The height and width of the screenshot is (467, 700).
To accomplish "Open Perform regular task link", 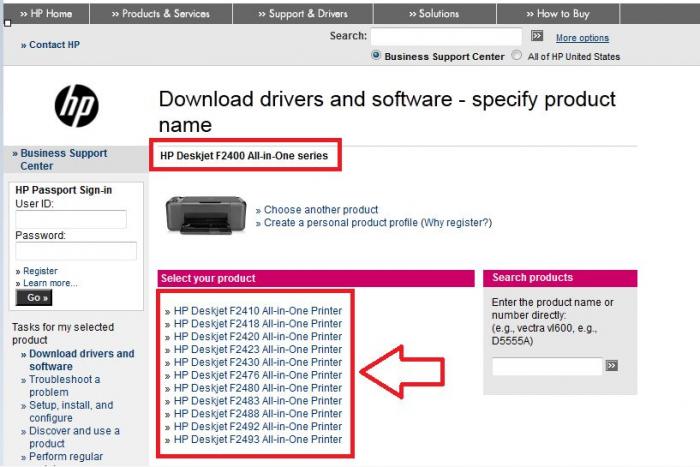I will coord(62,457).
